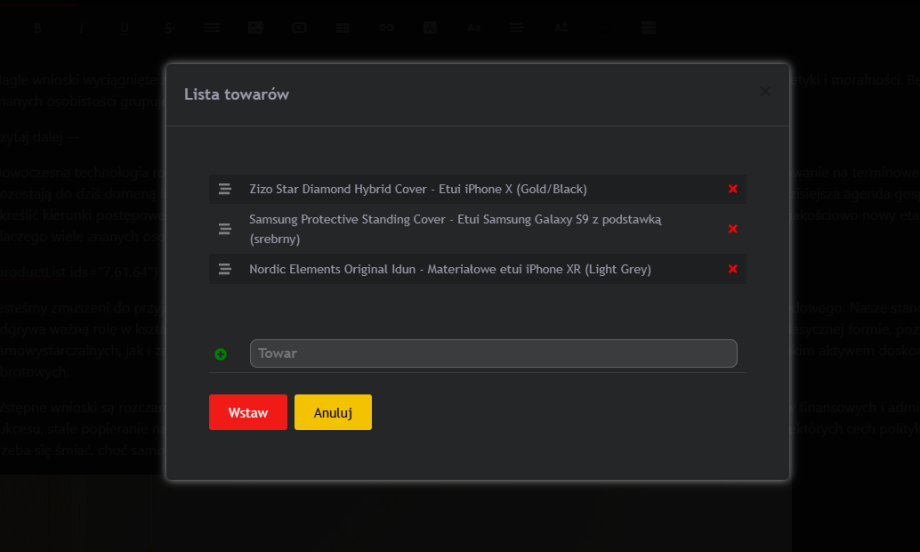This screenshot has height=552, width=920.
Task: Click the reorder handle for the Samsung Protective row
Action: [225, 229]
